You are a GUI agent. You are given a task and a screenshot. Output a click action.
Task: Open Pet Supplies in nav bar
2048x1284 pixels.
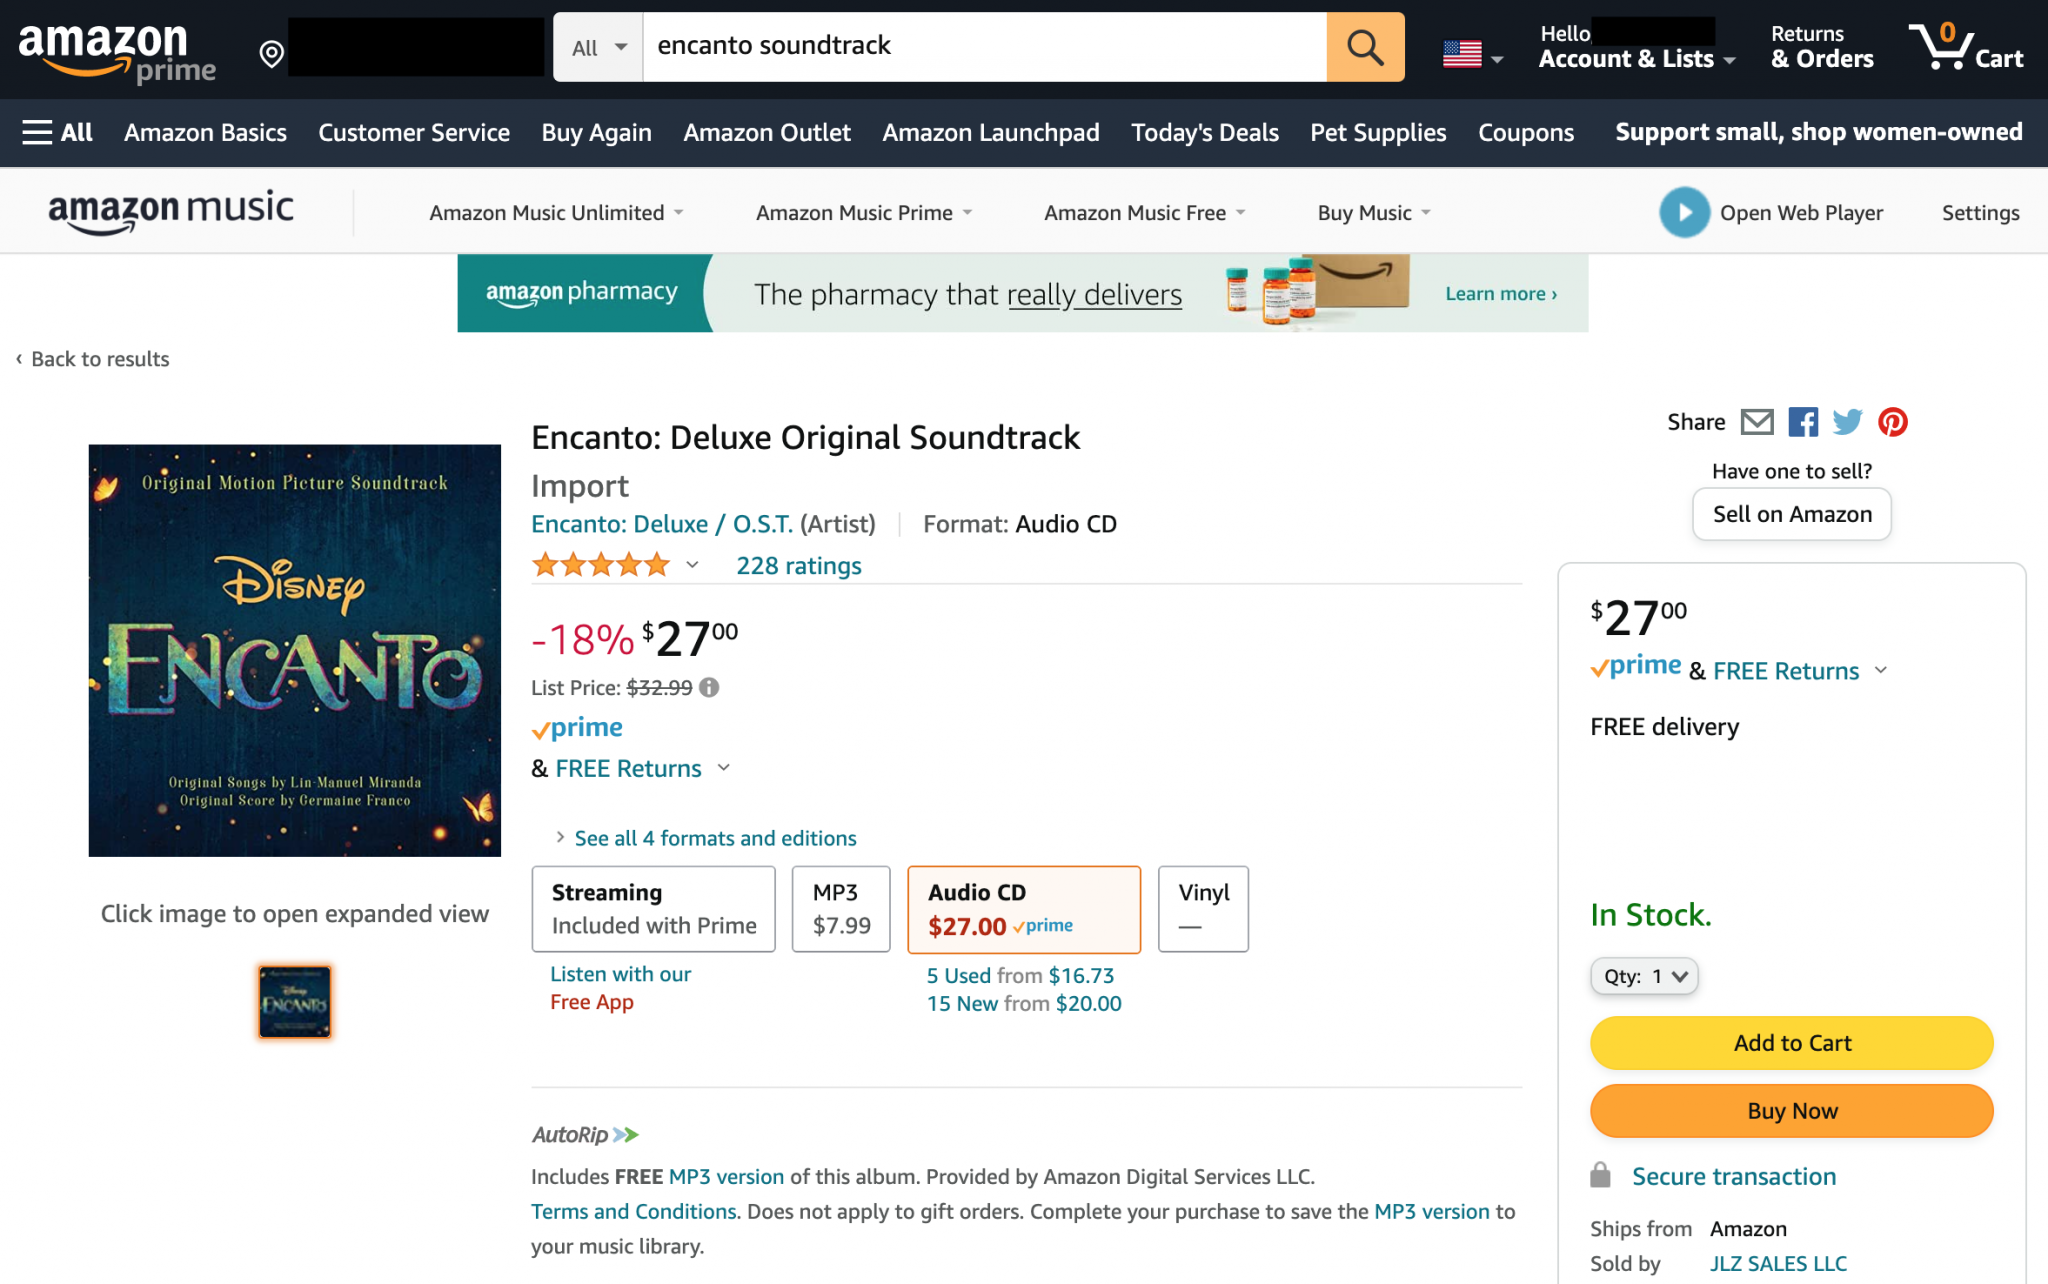tap(1378, 132)
